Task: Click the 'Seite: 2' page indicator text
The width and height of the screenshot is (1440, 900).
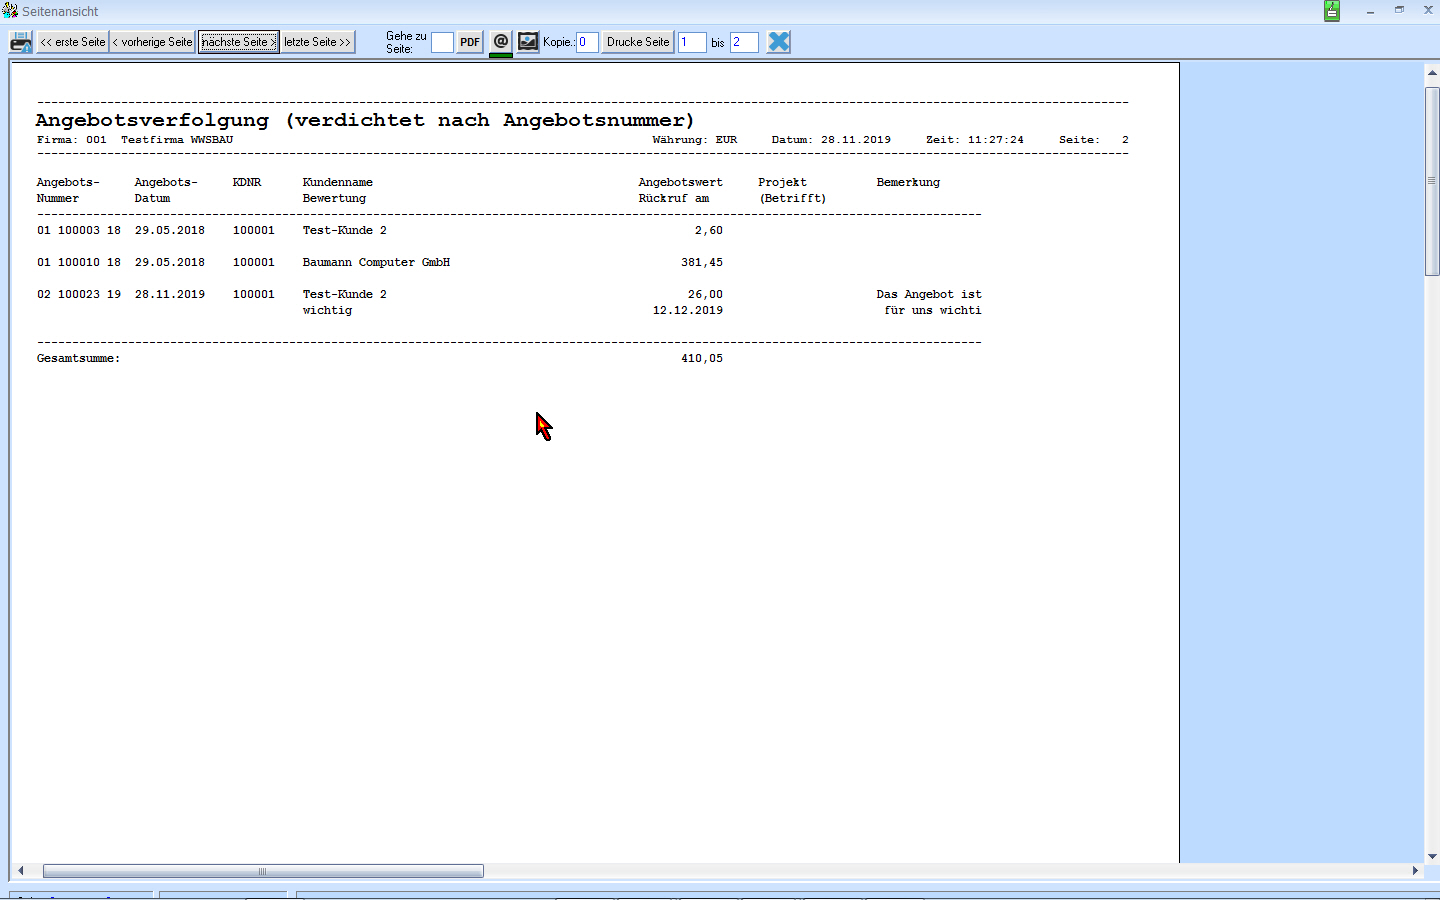Action: coord(1094,140)
